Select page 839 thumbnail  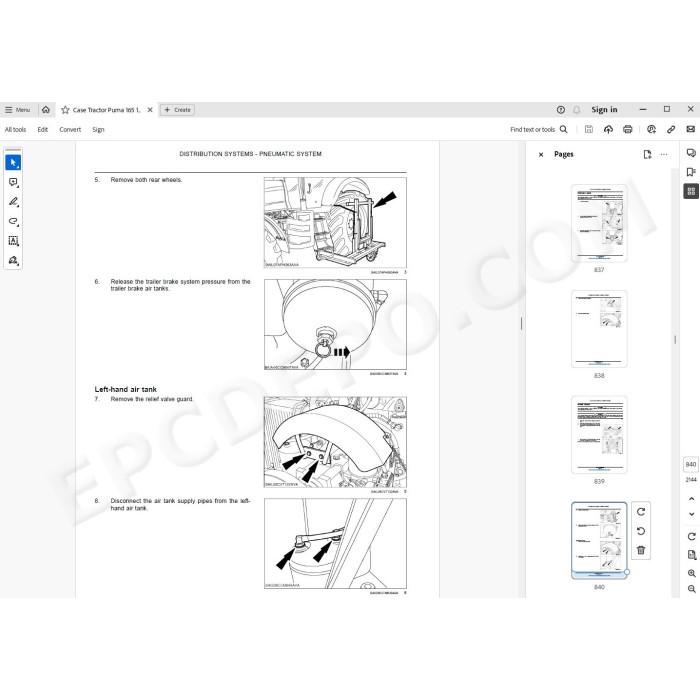click(x=599, y=435)
